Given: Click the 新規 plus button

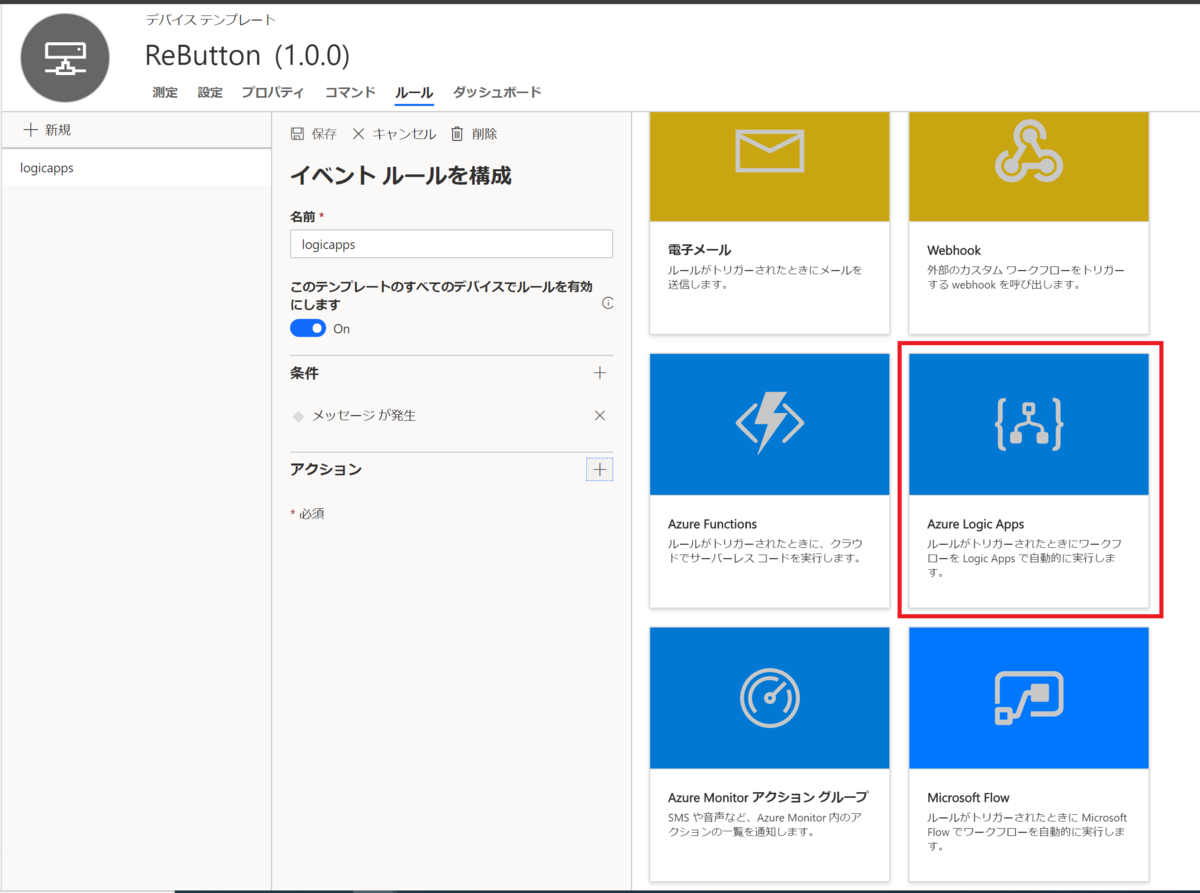Looking at the screenshot, I should pyautogui.click(x=47, y=130).
